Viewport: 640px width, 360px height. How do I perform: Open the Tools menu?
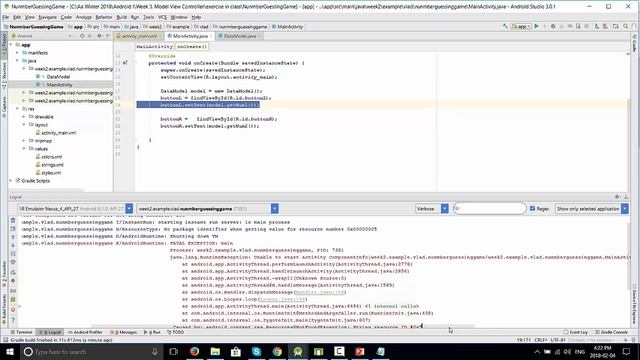[149, 17]
